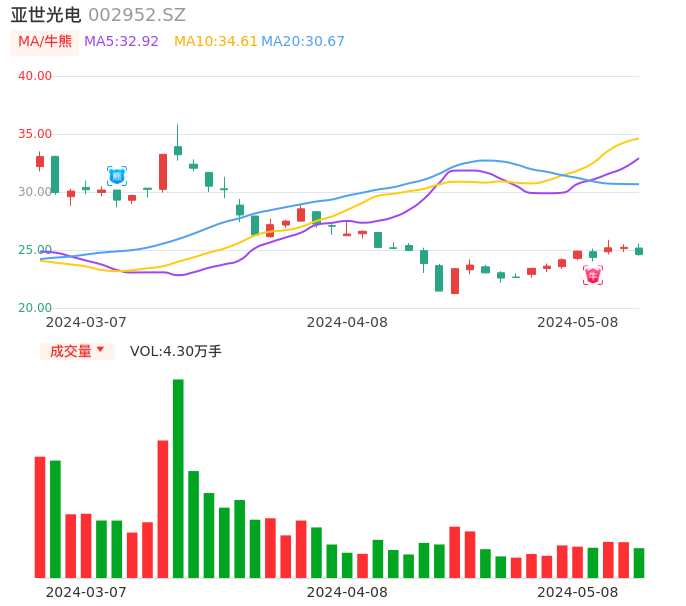Click the 40.00 price axis label

pyautogui.click(x=35, y=76)
